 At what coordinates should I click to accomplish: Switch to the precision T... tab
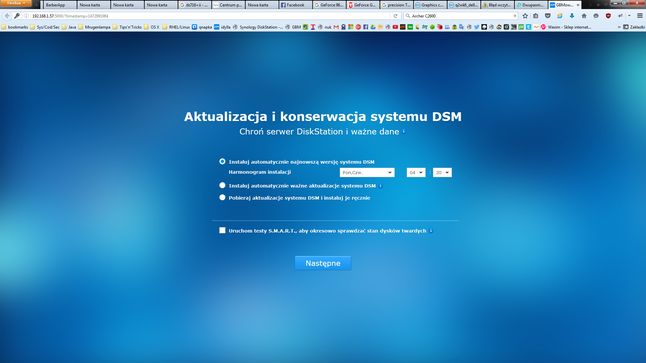point(396,5)
